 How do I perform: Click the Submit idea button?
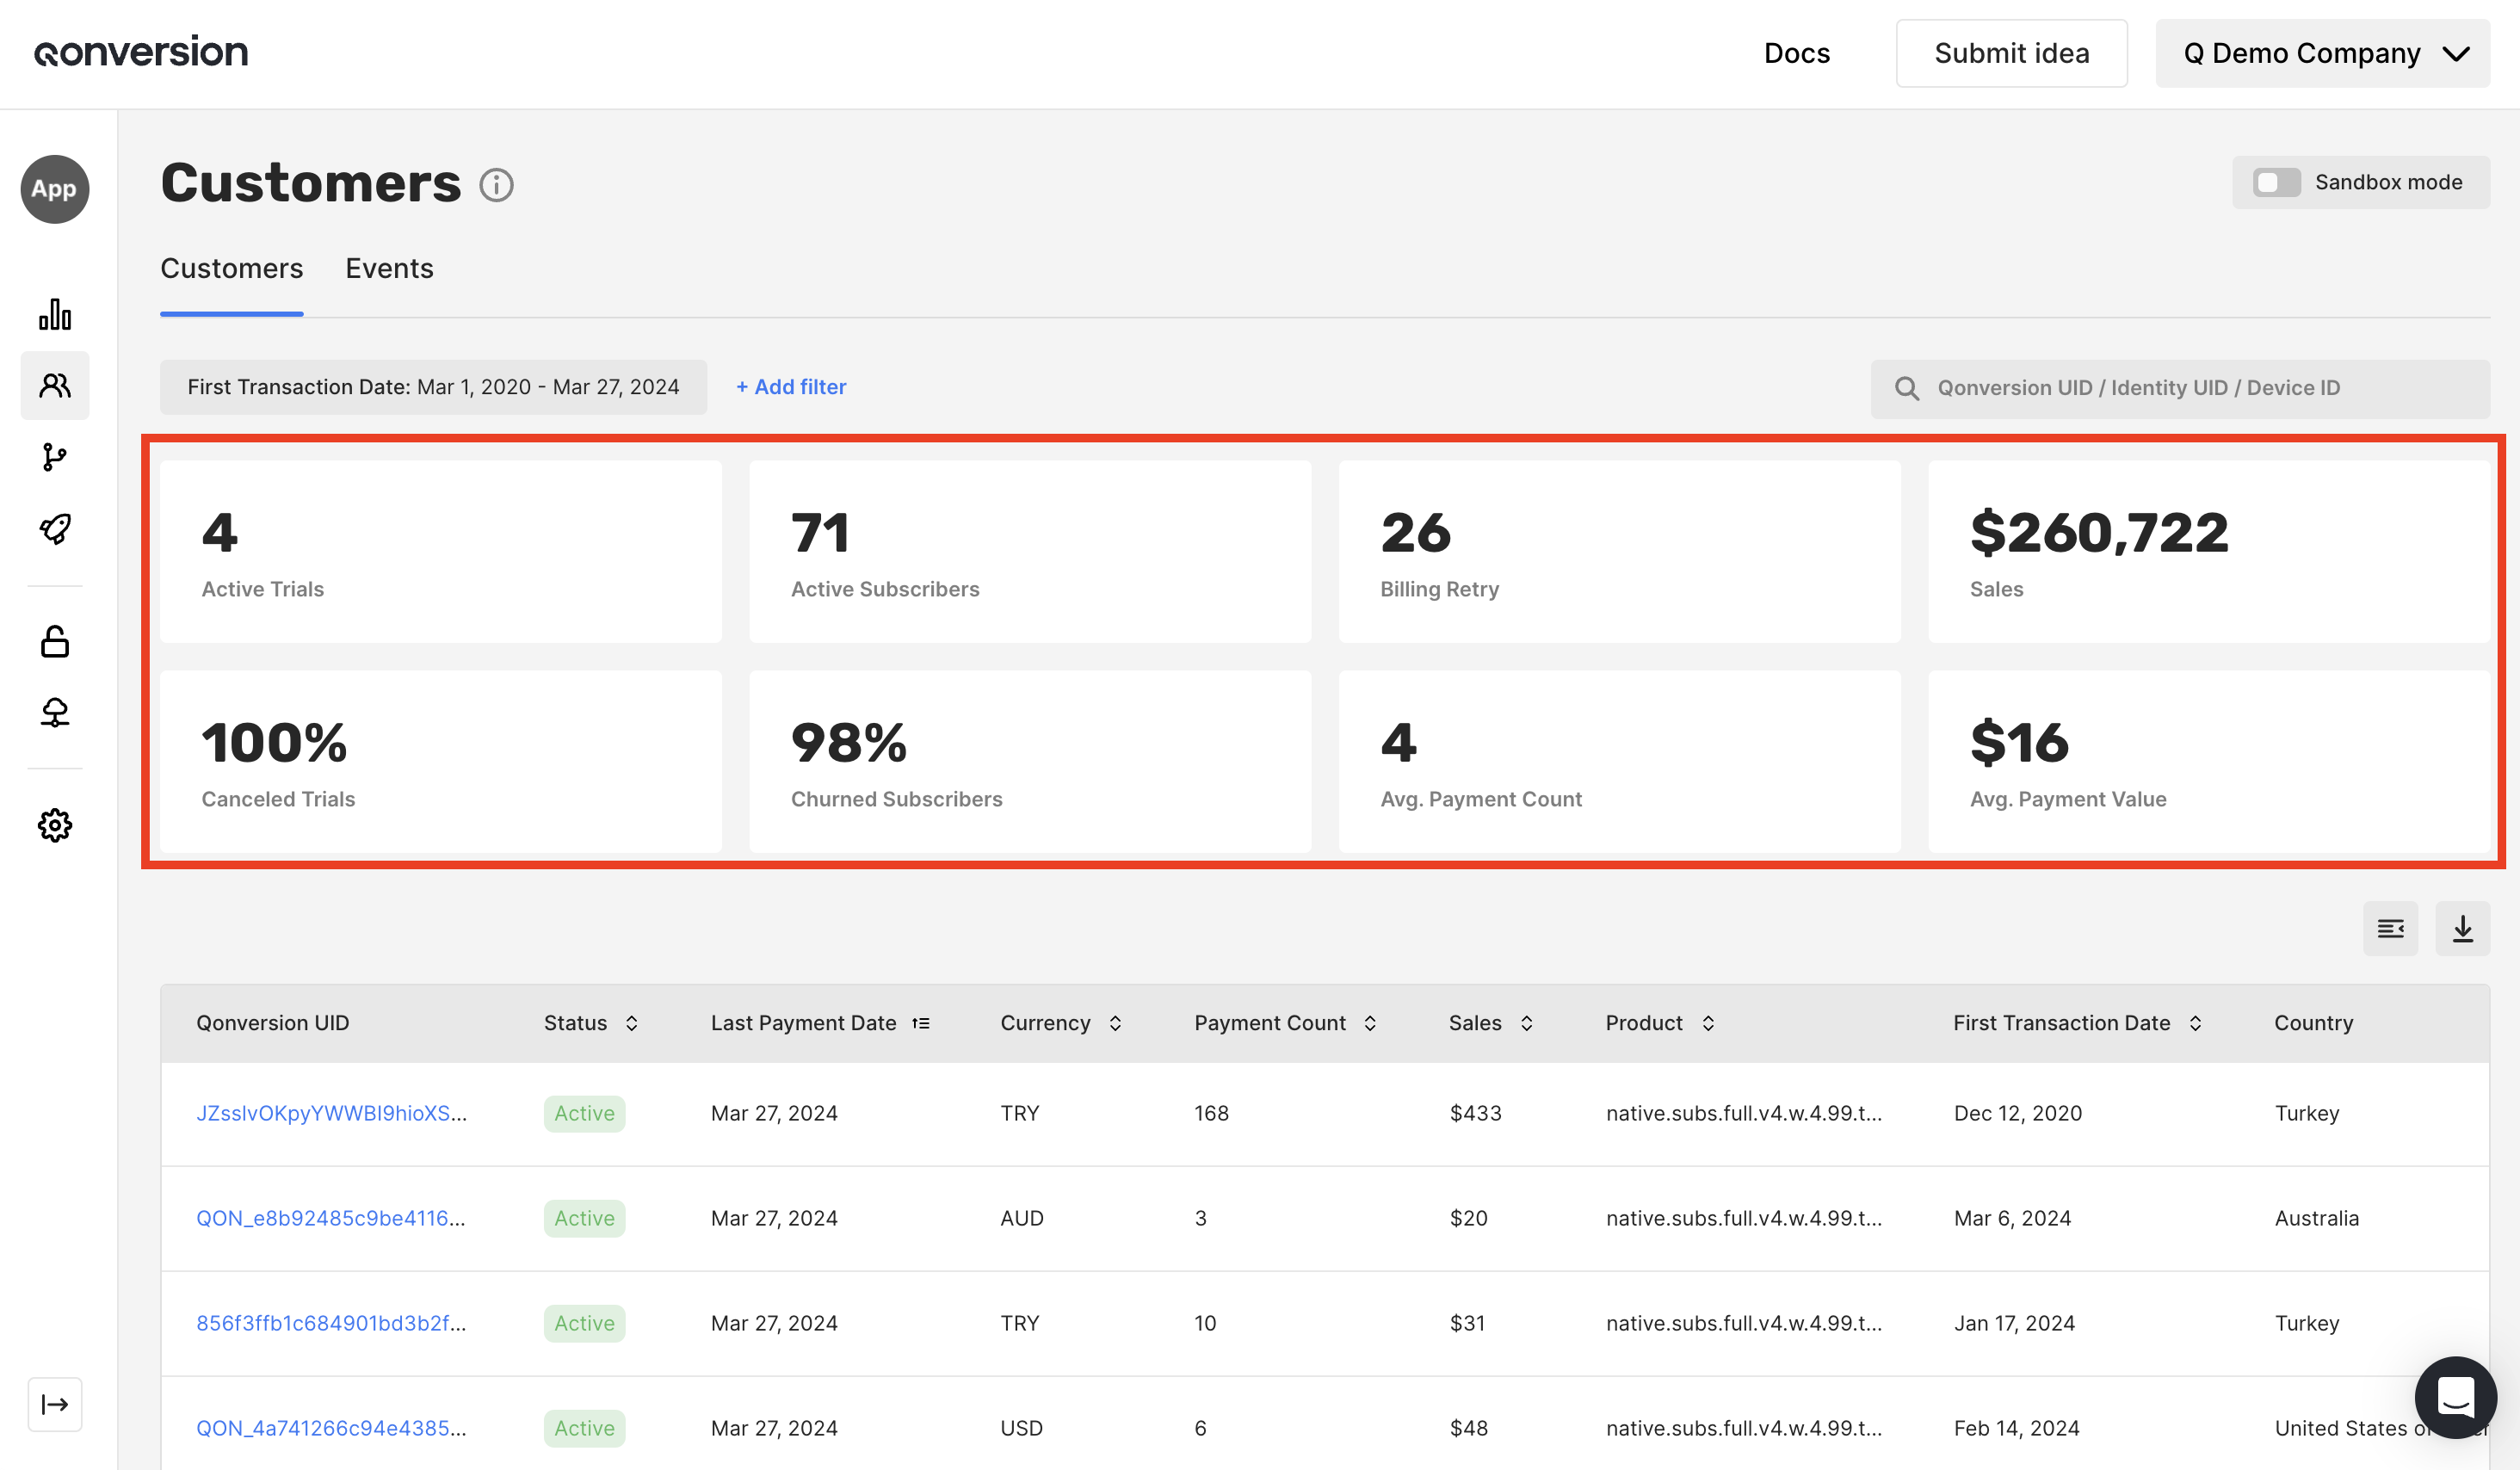tap(2011, 53)
